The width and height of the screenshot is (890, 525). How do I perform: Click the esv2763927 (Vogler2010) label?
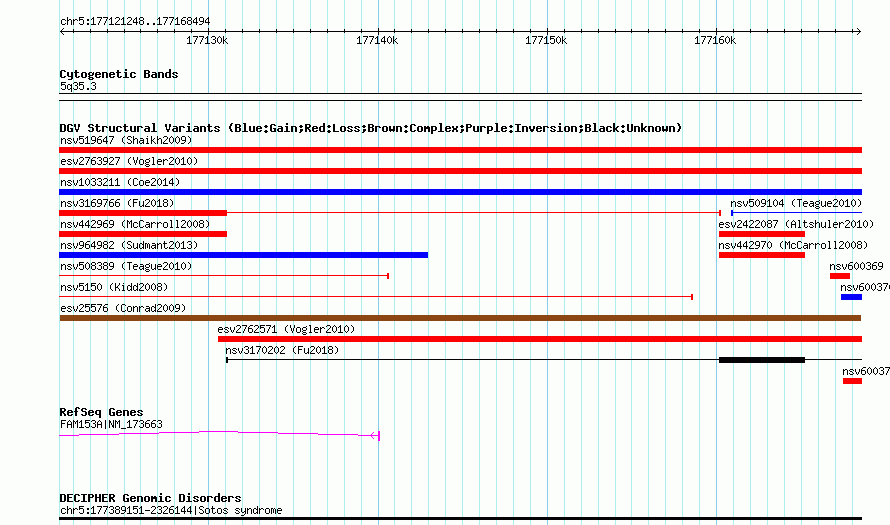coord(129,161)
